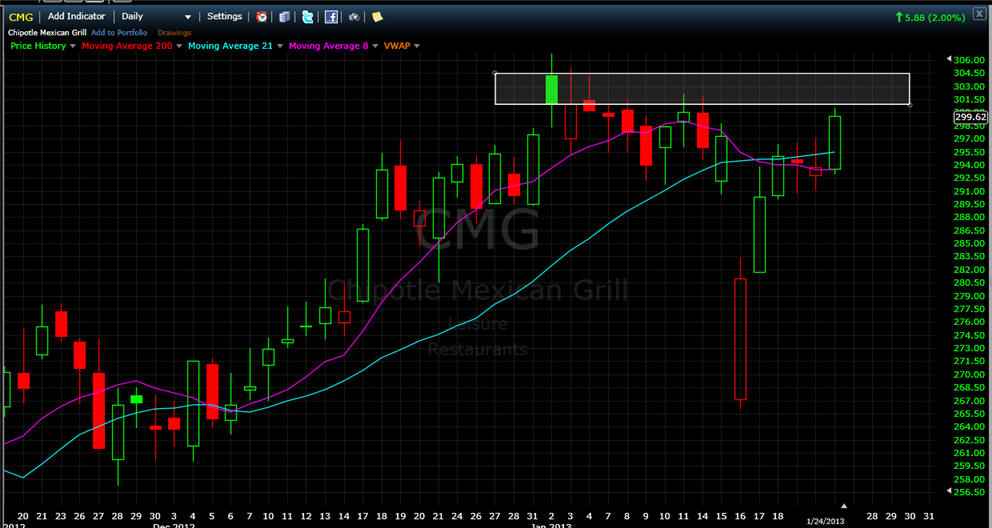
Task: Share chart via the Facebook icon
Action: click(x=331, y=17)
